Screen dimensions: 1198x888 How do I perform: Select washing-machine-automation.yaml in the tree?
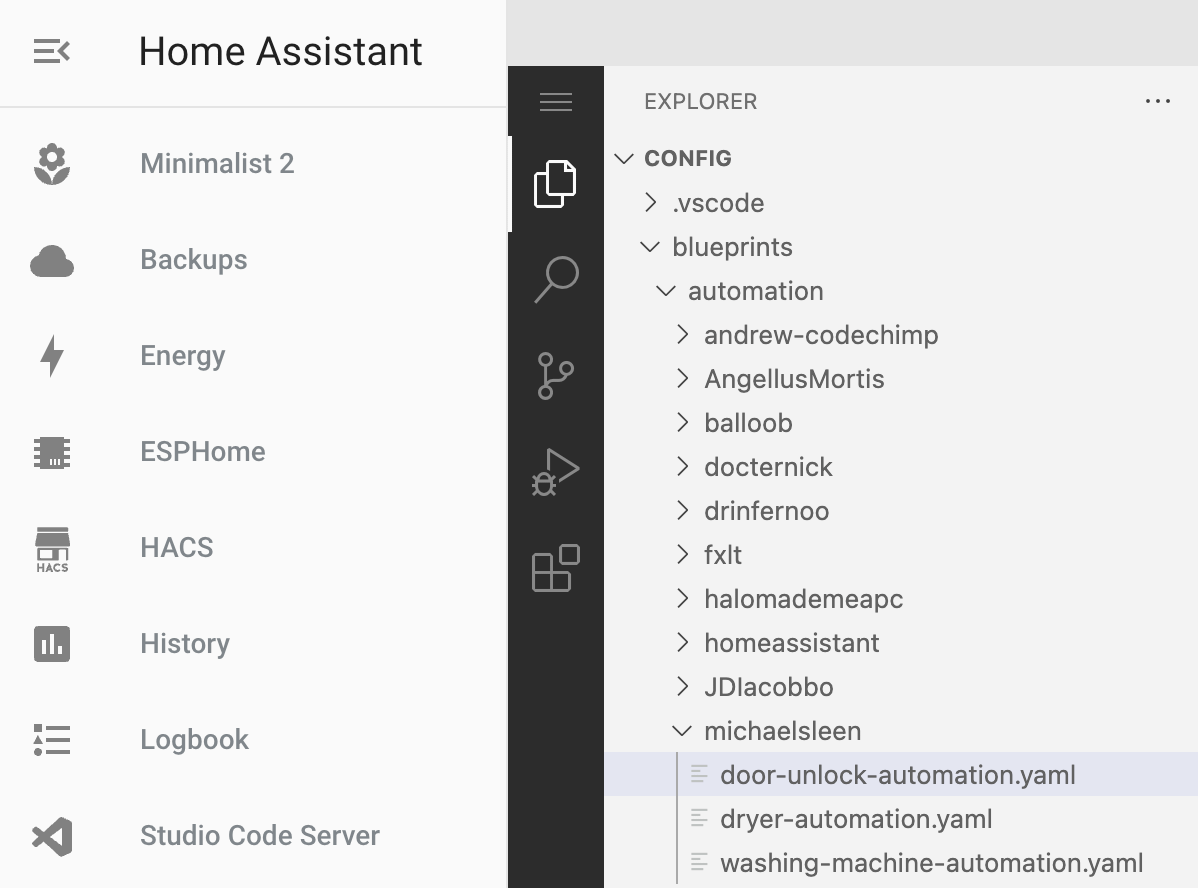pos(931,864)
